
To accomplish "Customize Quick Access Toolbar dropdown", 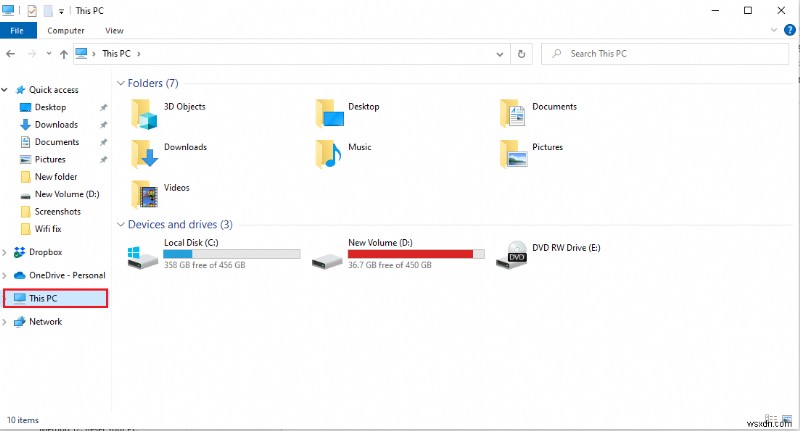I will [61, 11].
